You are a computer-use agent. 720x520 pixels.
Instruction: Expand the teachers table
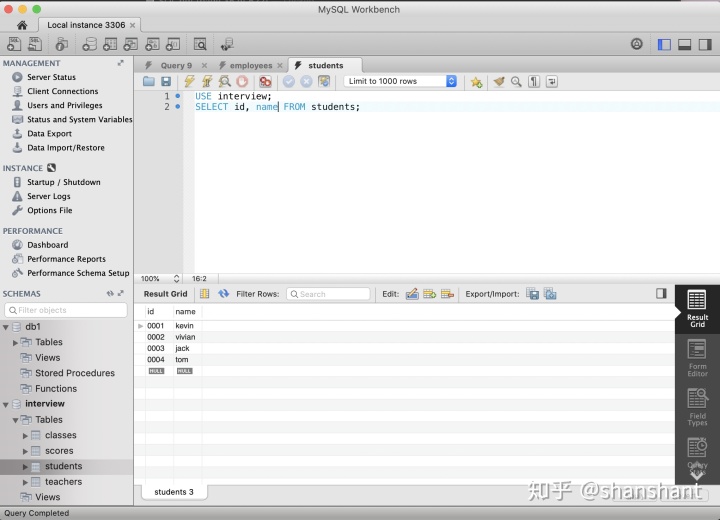[25, 482]
